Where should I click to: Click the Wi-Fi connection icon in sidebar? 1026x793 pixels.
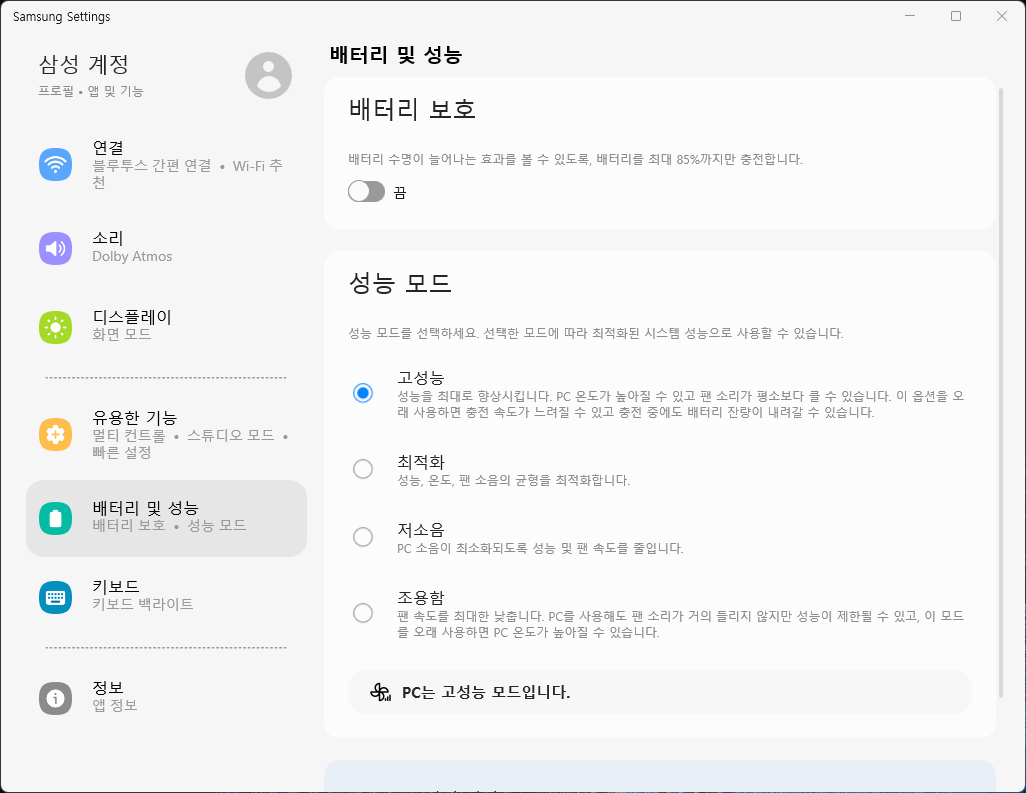pyautogui.click(x=55, y=164)
